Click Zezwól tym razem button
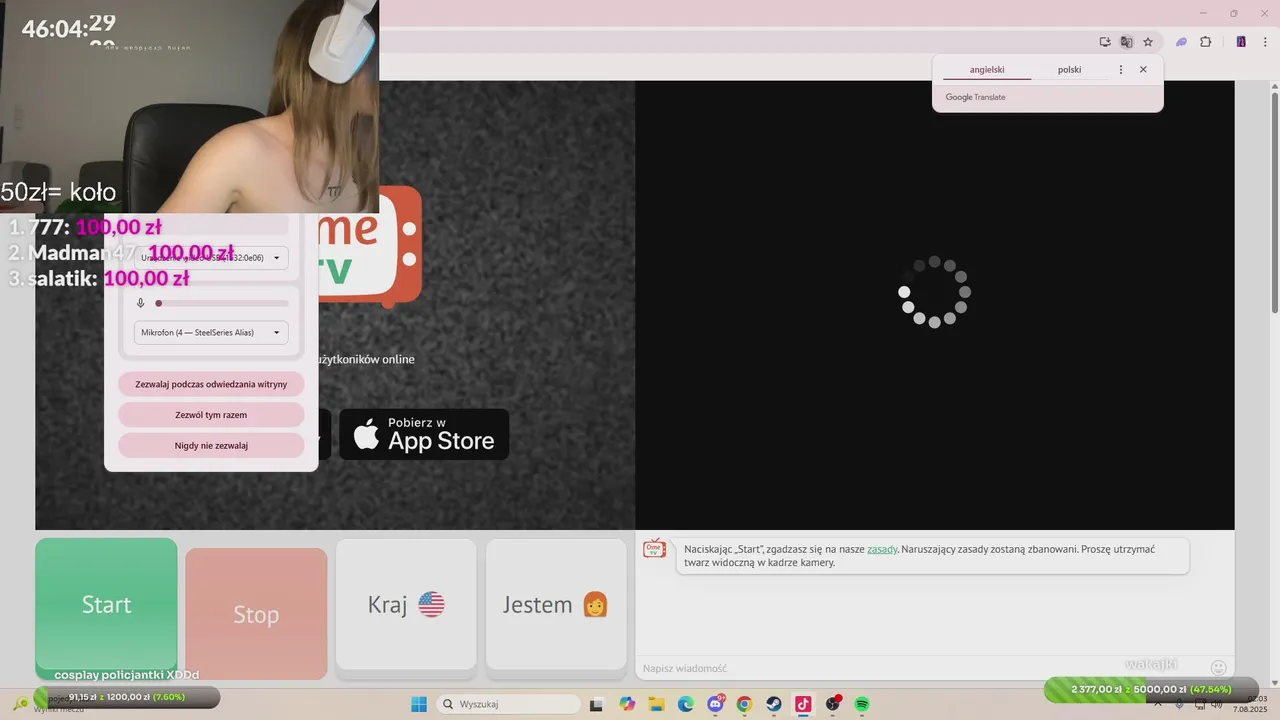This screenshot has height=720, width=1280. (211, 415)
